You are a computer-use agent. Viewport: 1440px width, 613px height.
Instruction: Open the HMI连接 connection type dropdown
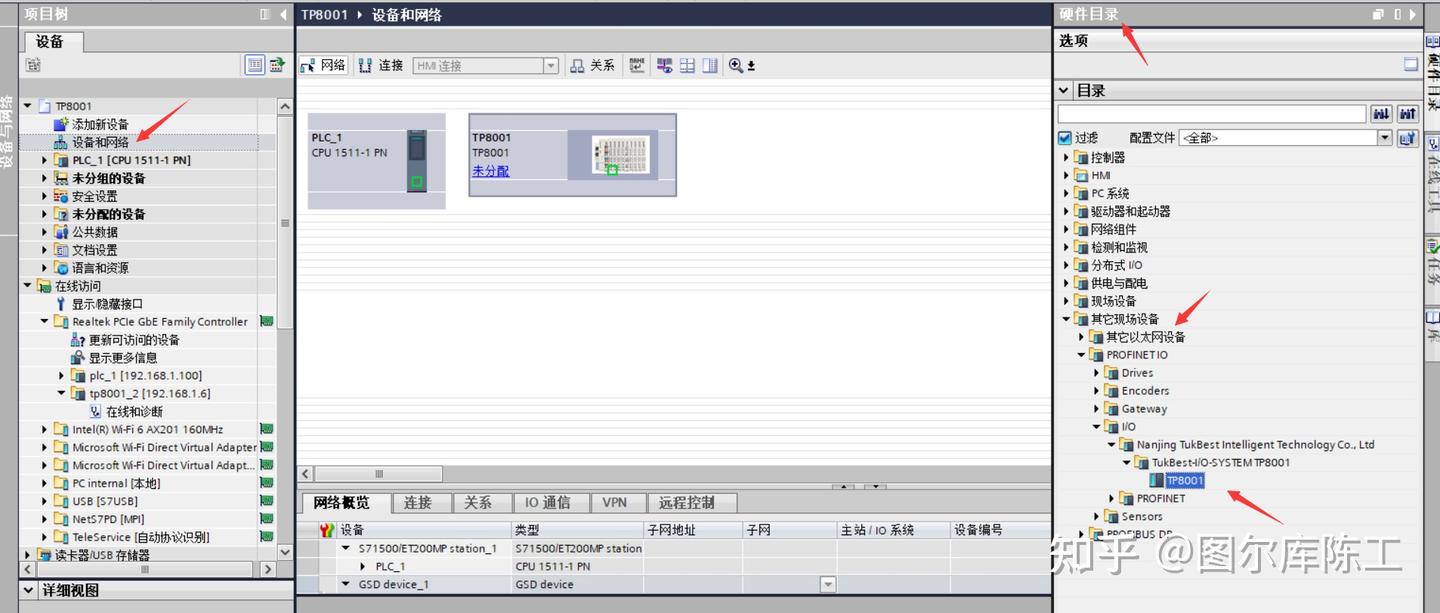coord(550,65)
